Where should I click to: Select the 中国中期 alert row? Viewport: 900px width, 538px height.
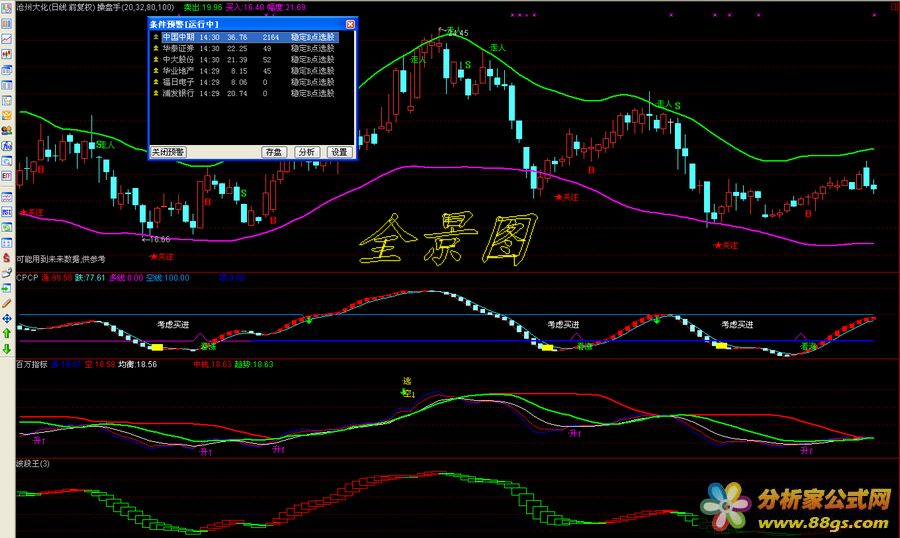pos(244,37)
